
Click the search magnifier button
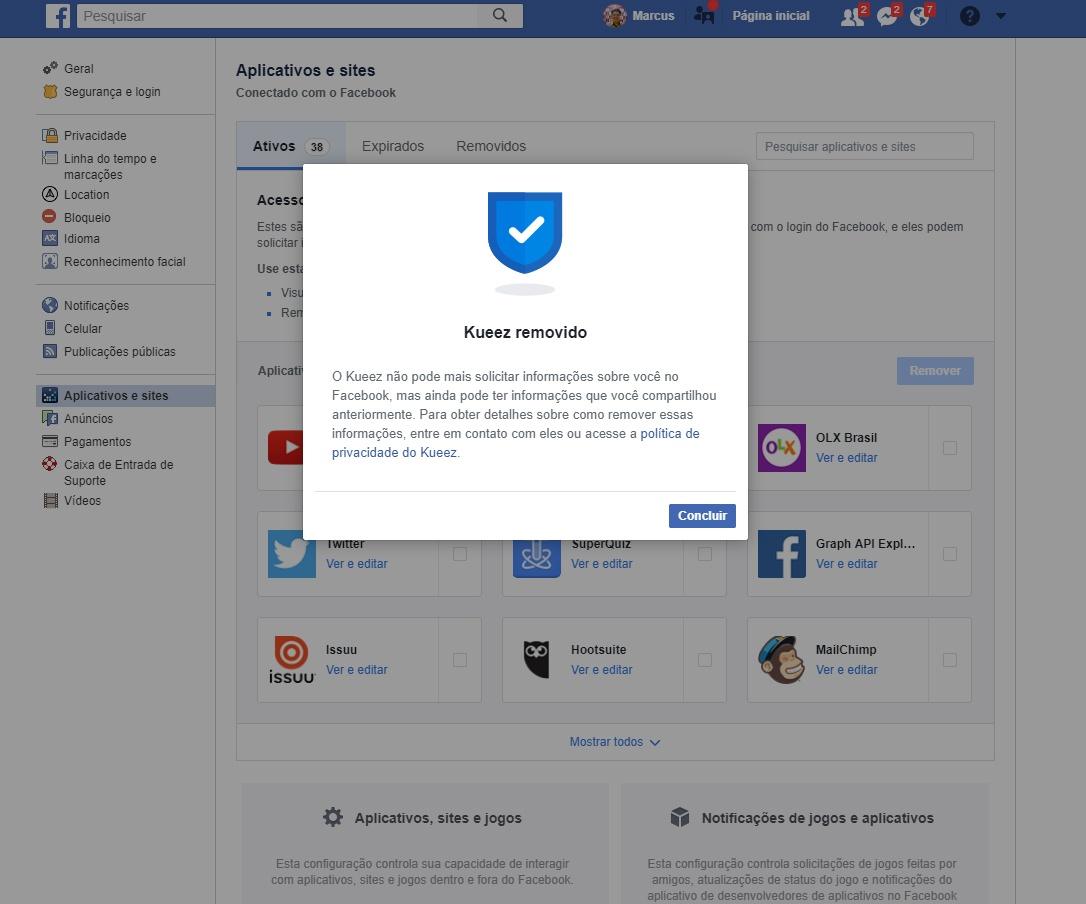(x=499, y=15)
